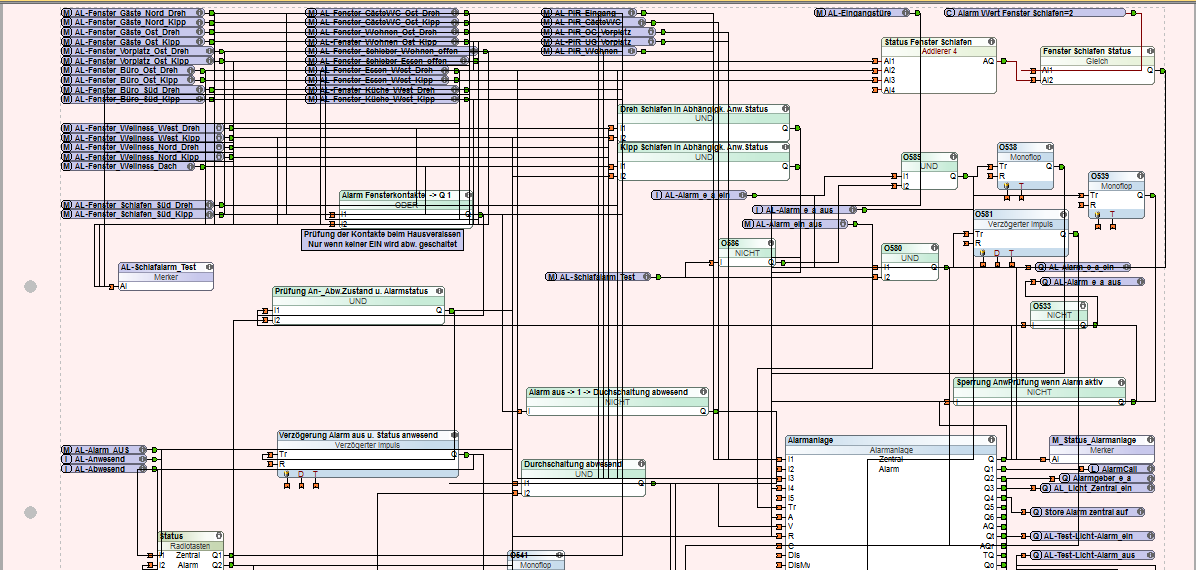Click info icon on O580 UND block
Viewport: 1196px width, 570px height.
point(932,248)
